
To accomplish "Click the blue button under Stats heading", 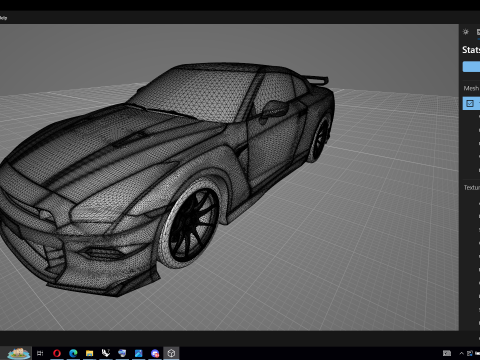I will [471, 66].
